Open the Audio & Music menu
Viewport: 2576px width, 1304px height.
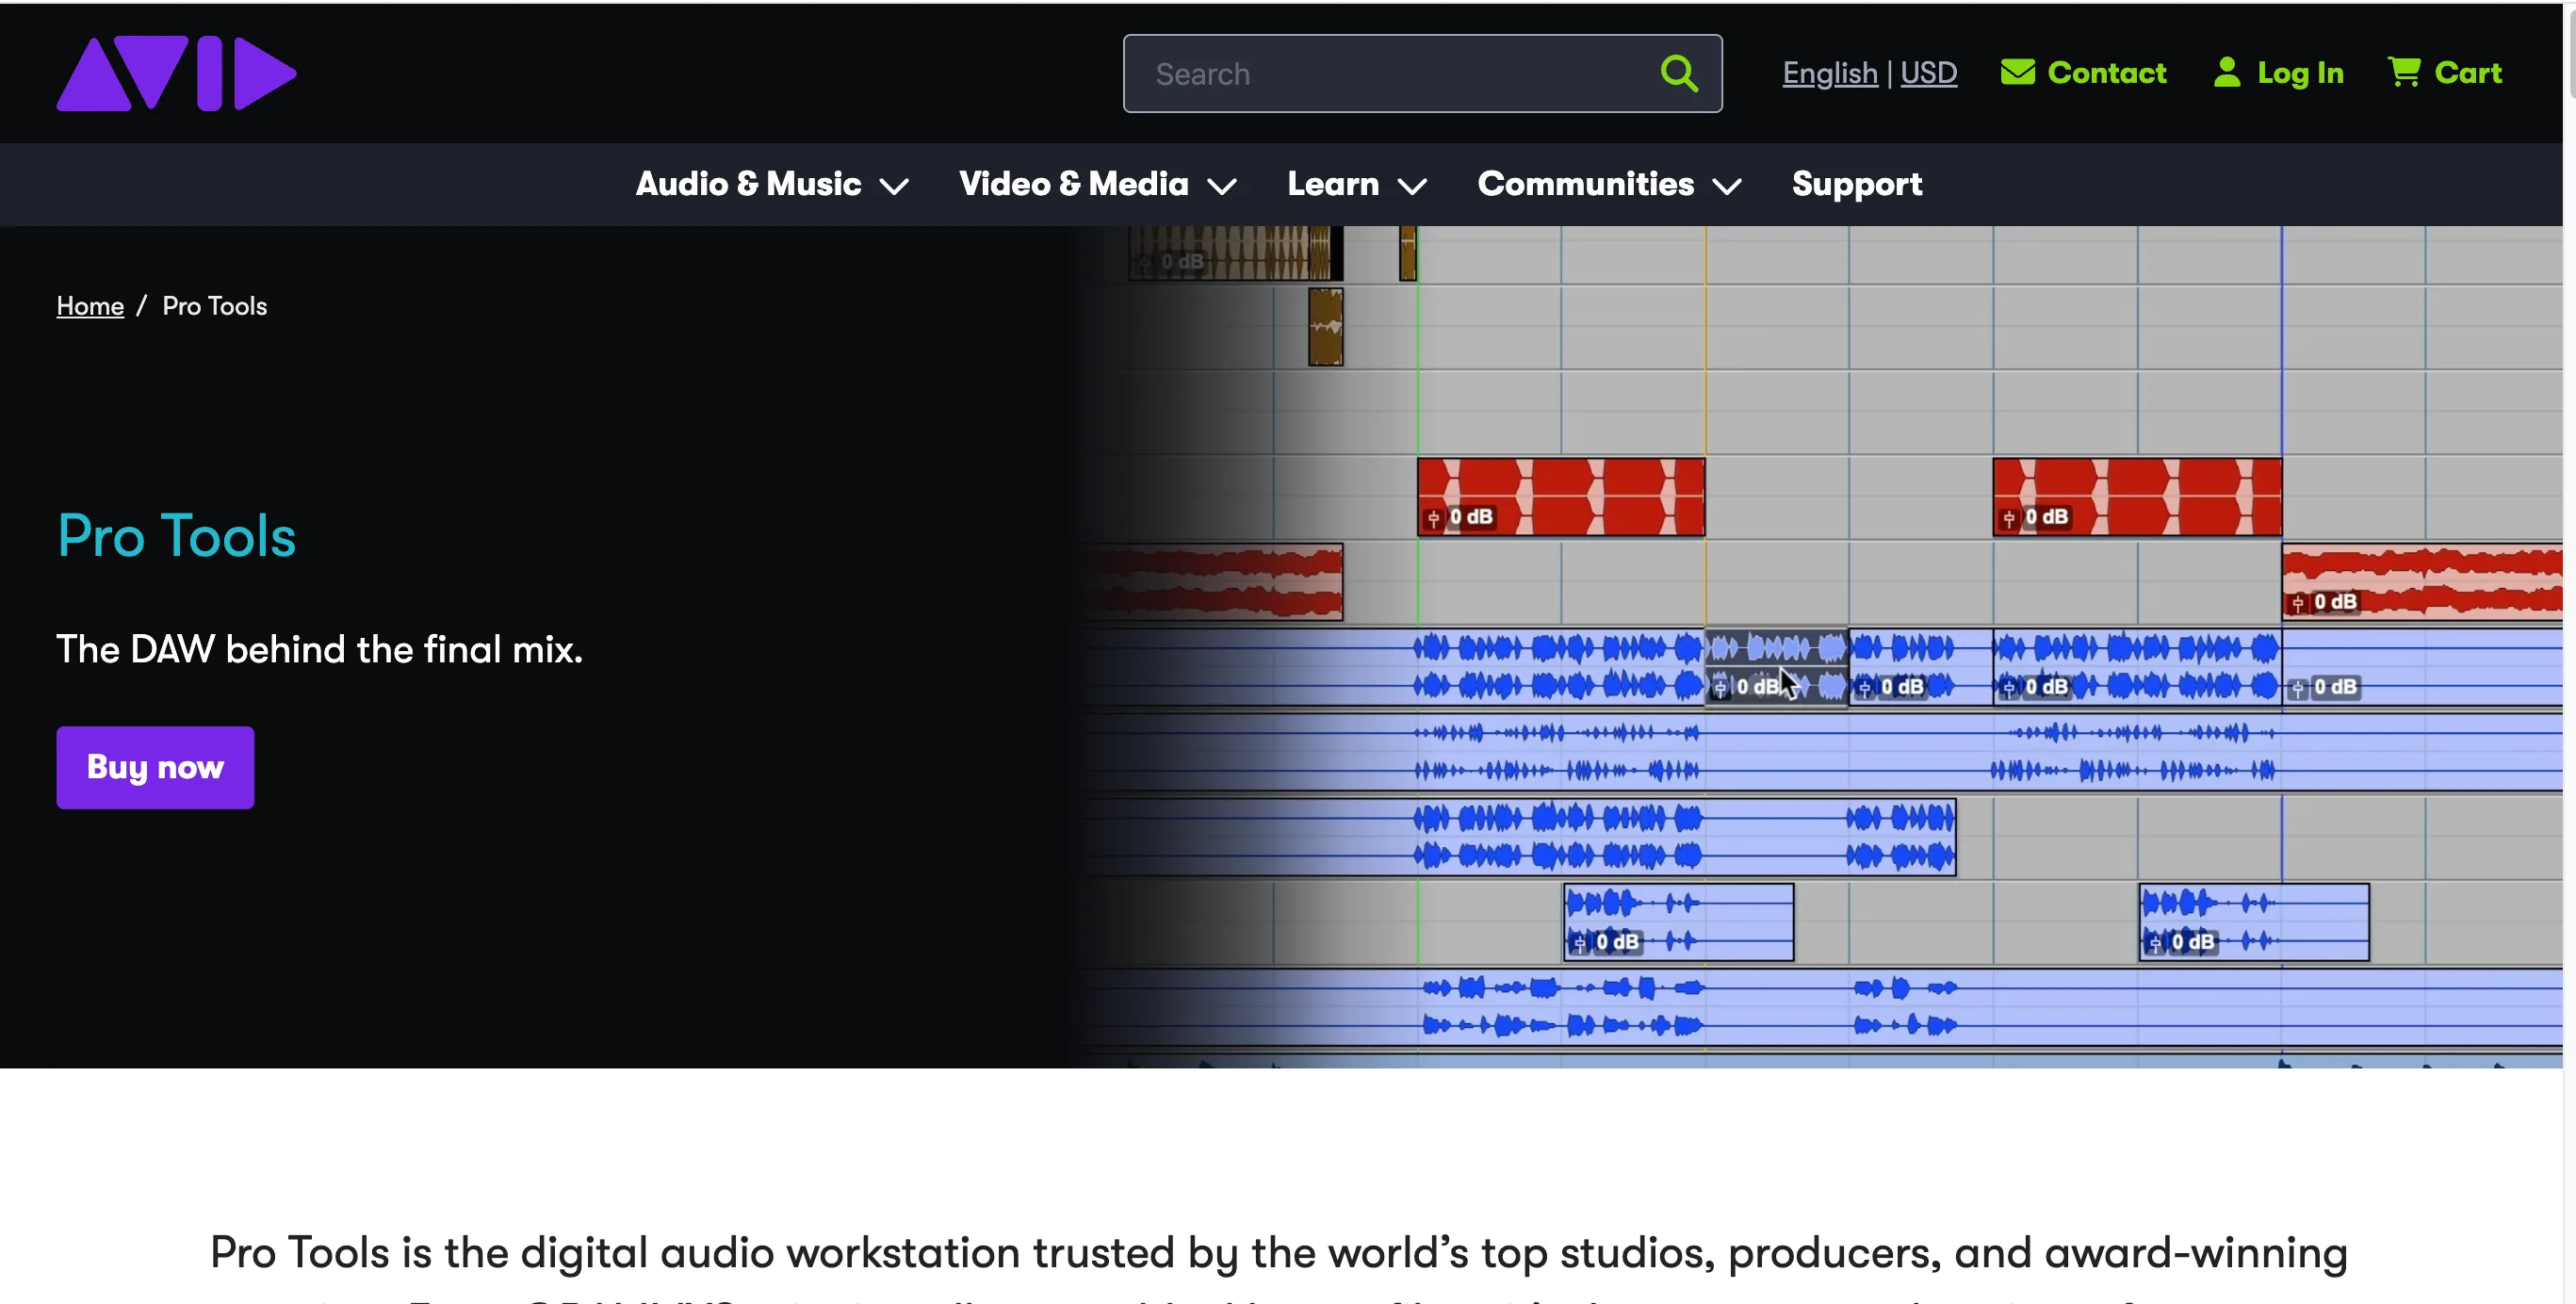772,184
